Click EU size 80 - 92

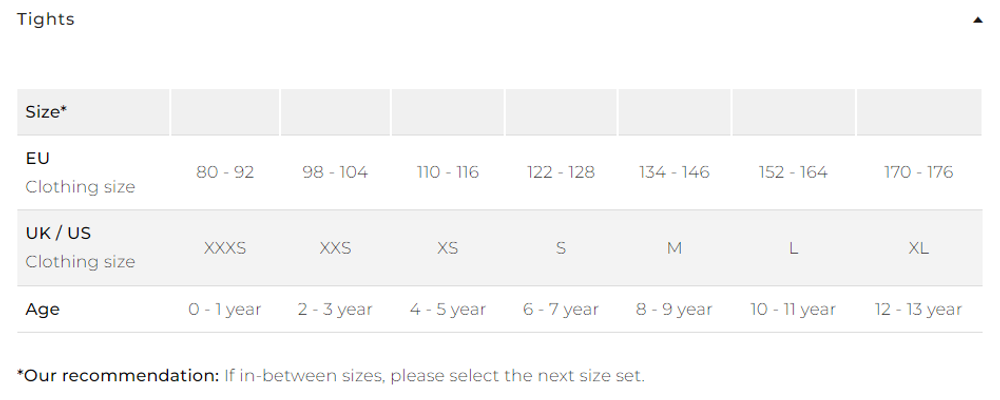click(224, 172)
